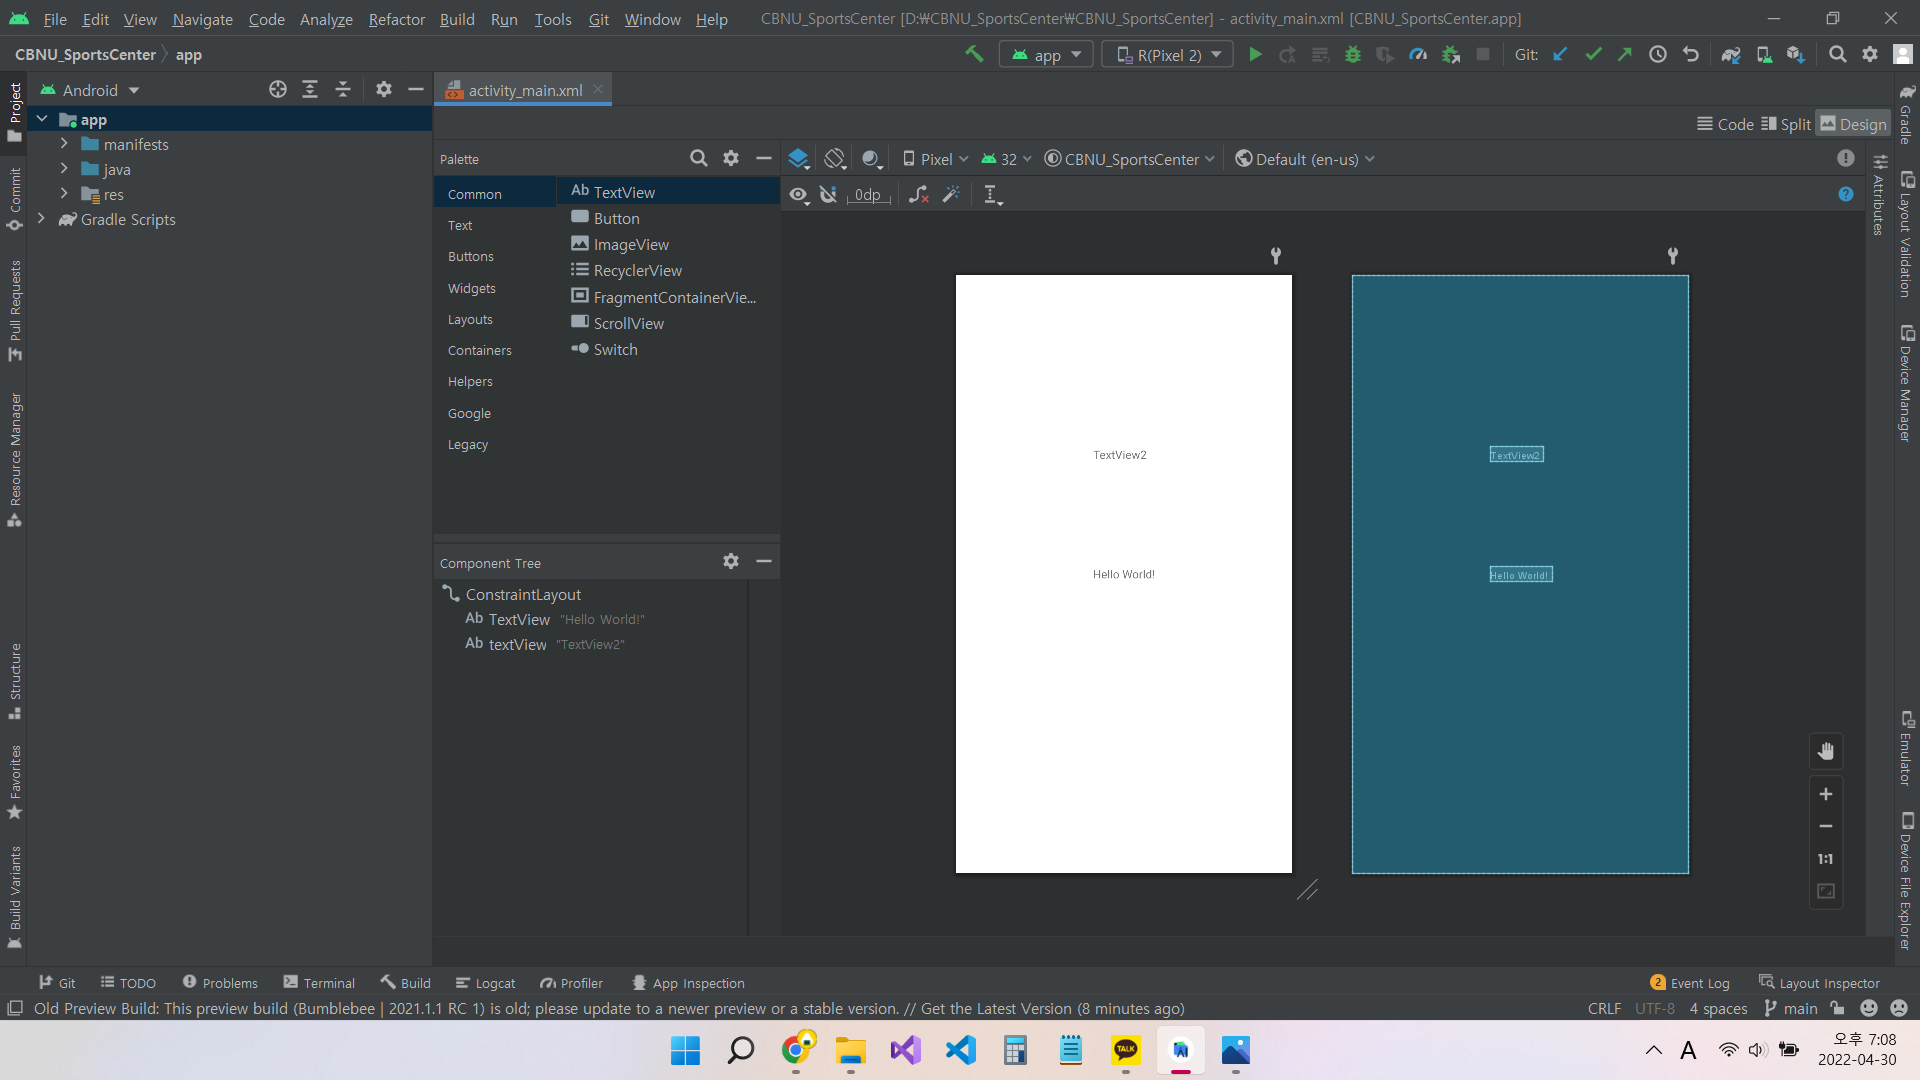1920x1080 pixels.
Task: Click the Build hammer icon
Action: (973, 55)
